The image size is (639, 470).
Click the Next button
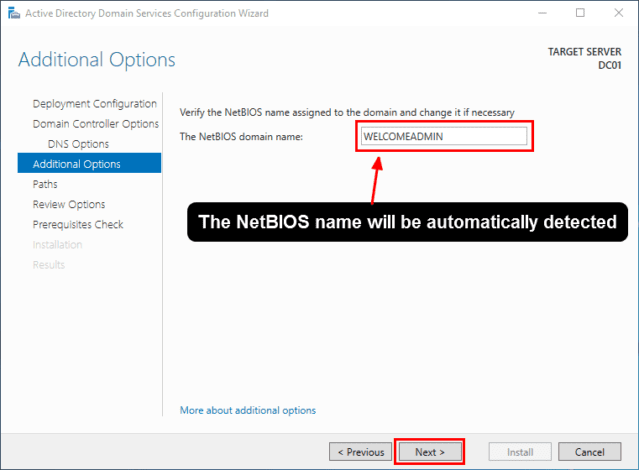[x=430, y=452]
